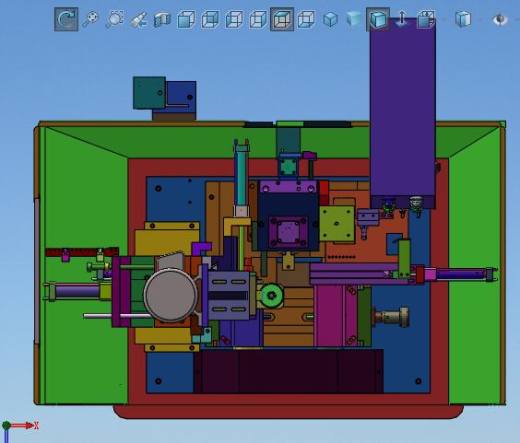Choose the Zoom to area tool
Viewport: 520px width, 443px height.
pos(115,19)
